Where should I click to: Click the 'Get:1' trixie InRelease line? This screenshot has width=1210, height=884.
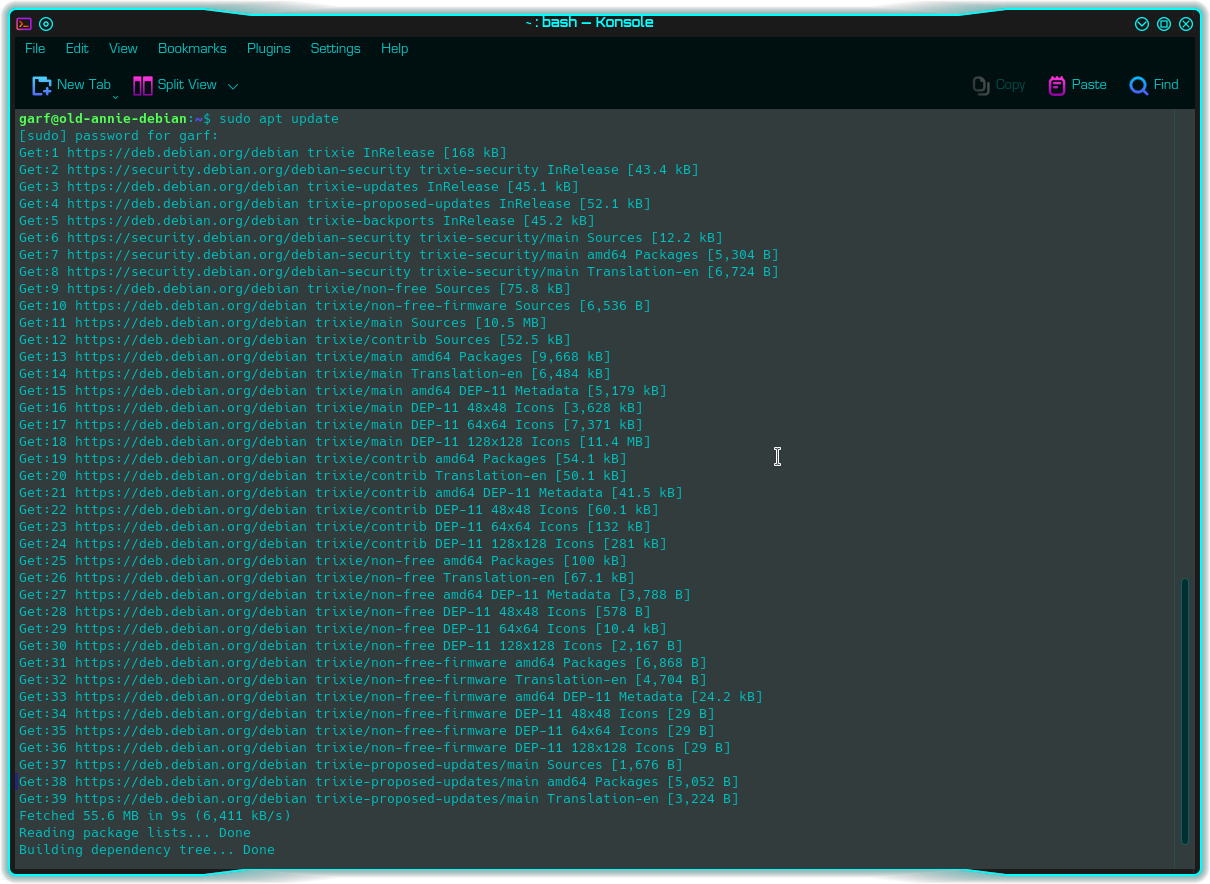pos(263,153)
